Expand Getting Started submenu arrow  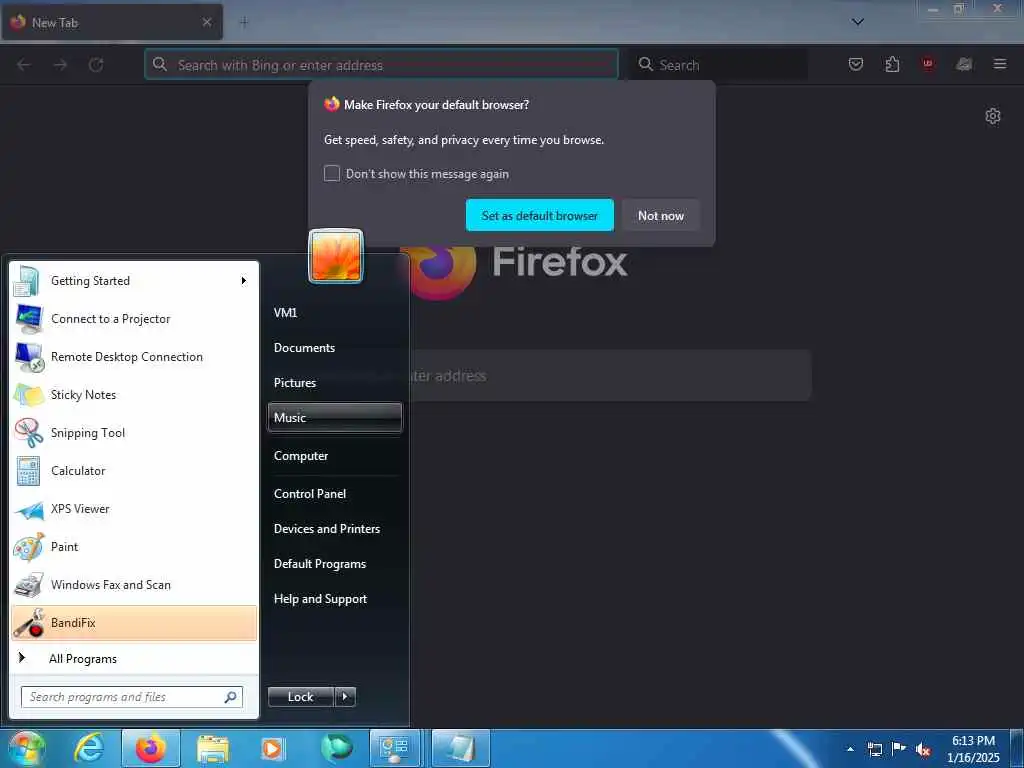(x=244, y=281)
